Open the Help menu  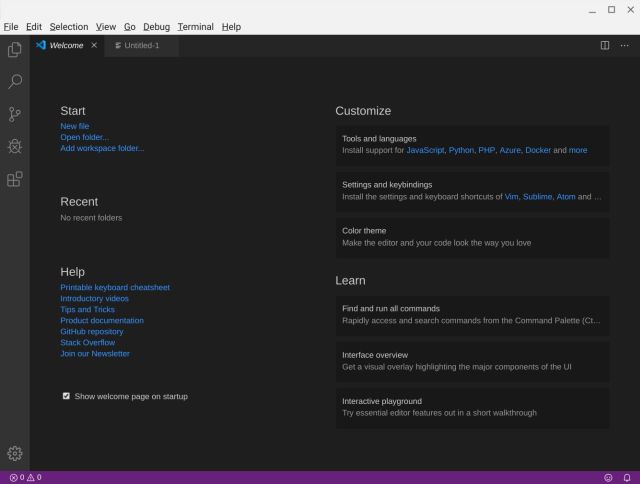tap(231, 27)
